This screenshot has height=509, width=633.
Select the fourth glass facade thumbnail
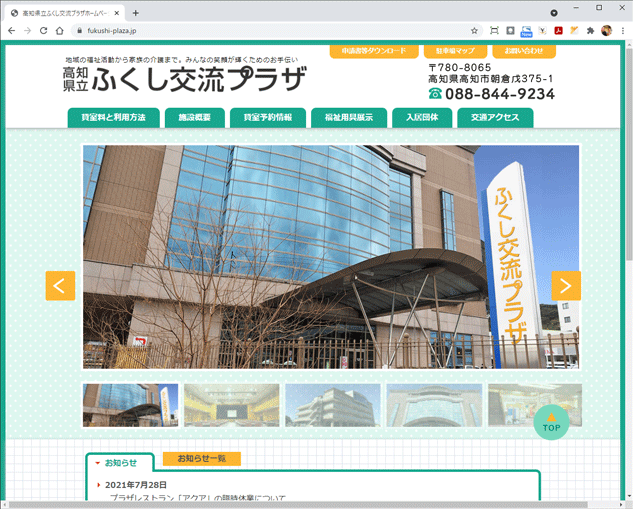pos(434,405)
